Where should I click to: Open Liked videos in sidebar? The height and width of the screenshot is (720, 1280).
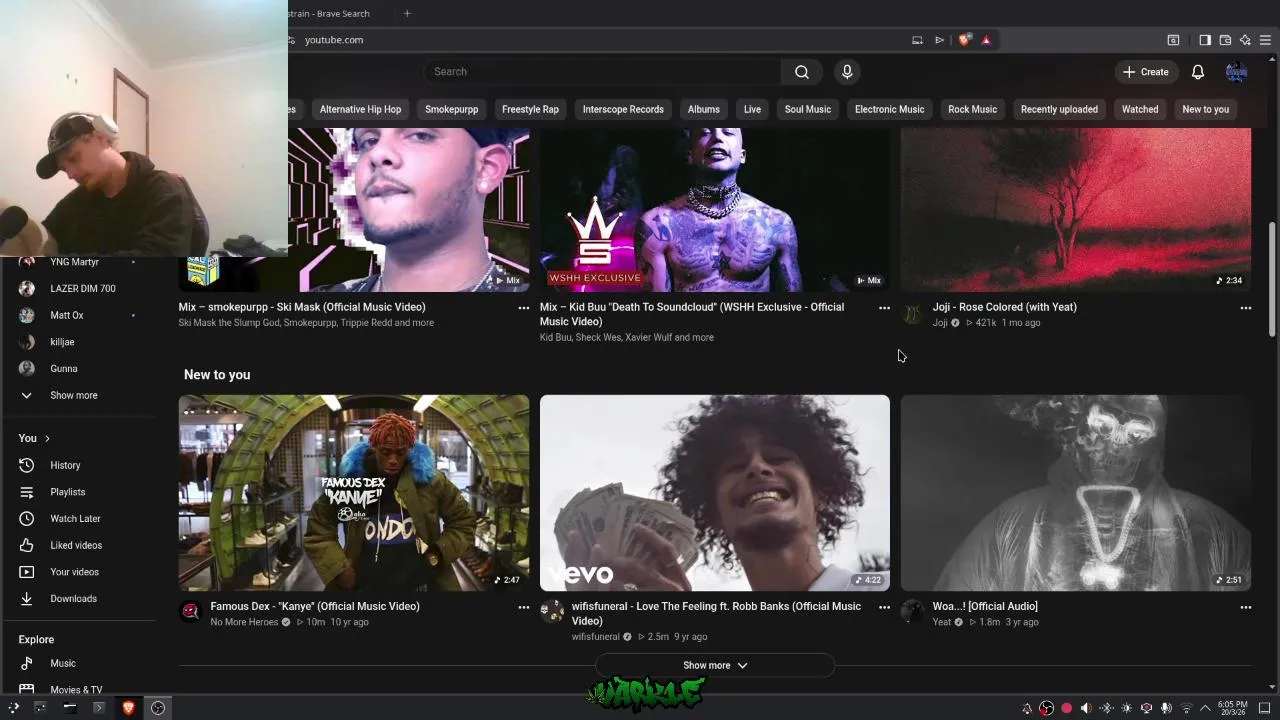[x=78, y=545]
